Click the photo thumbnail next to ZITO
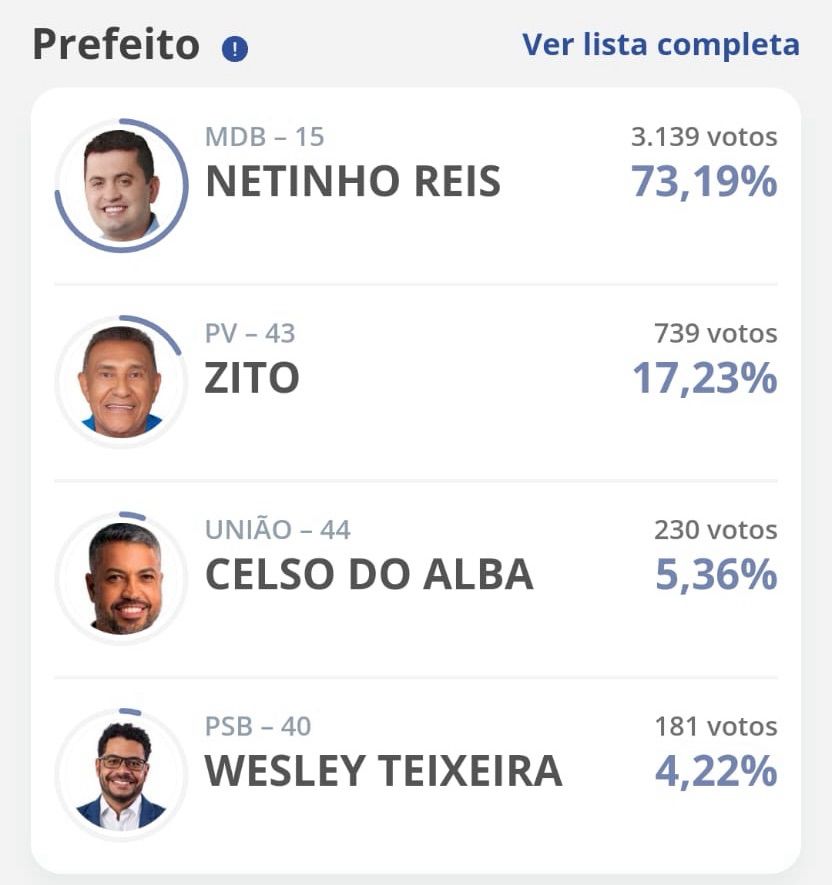 pos(121,382)
